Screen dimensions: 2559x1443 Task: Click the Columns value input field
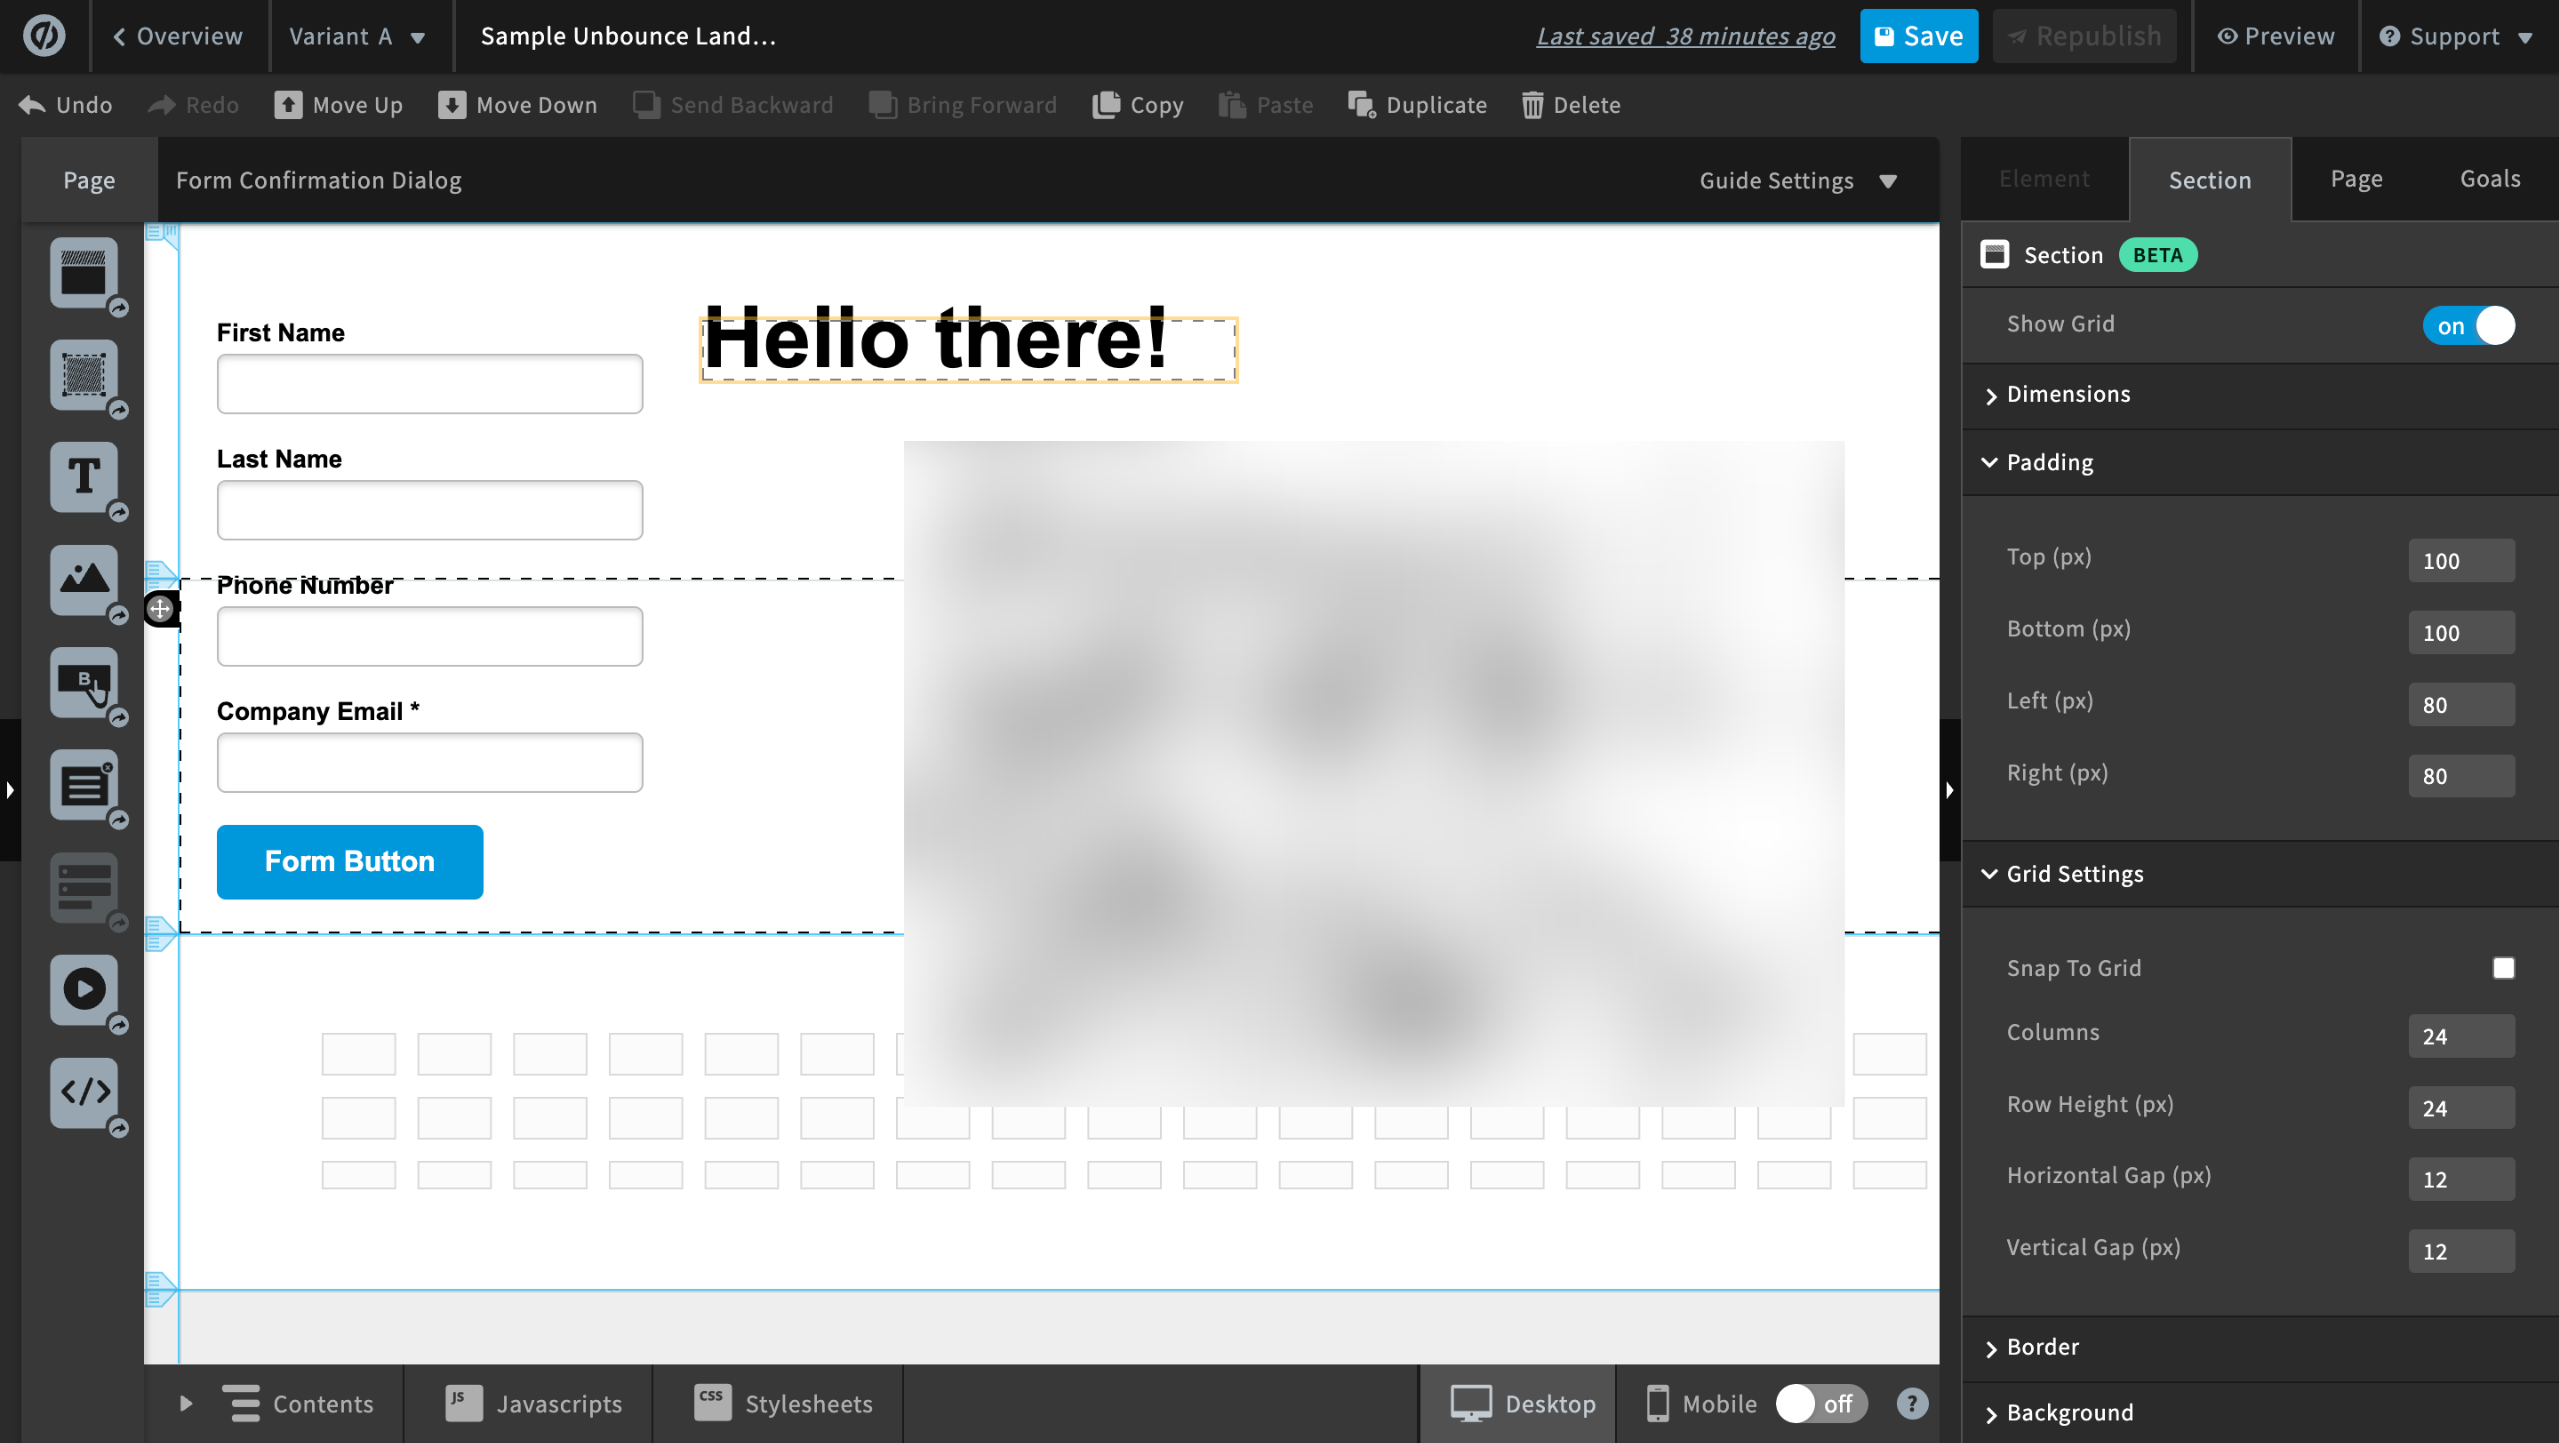tap(2460, 1036)
